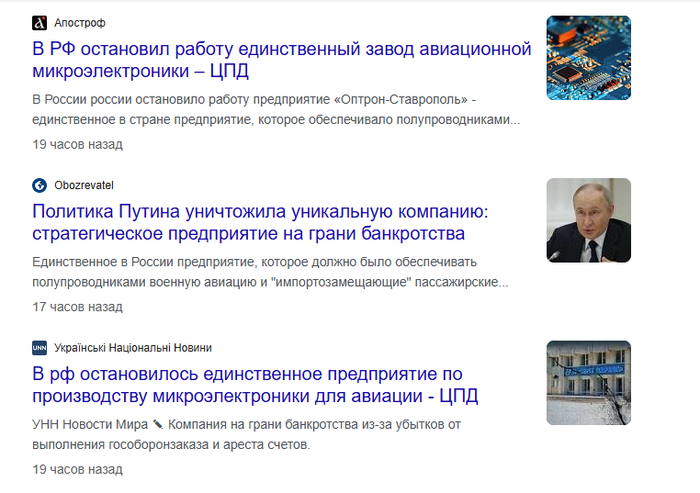The width and height of the screenshot is (700, 493).
Task: Open headline 'В рф остановилось единственное предприятие'
Action: (x=255, y=385)
